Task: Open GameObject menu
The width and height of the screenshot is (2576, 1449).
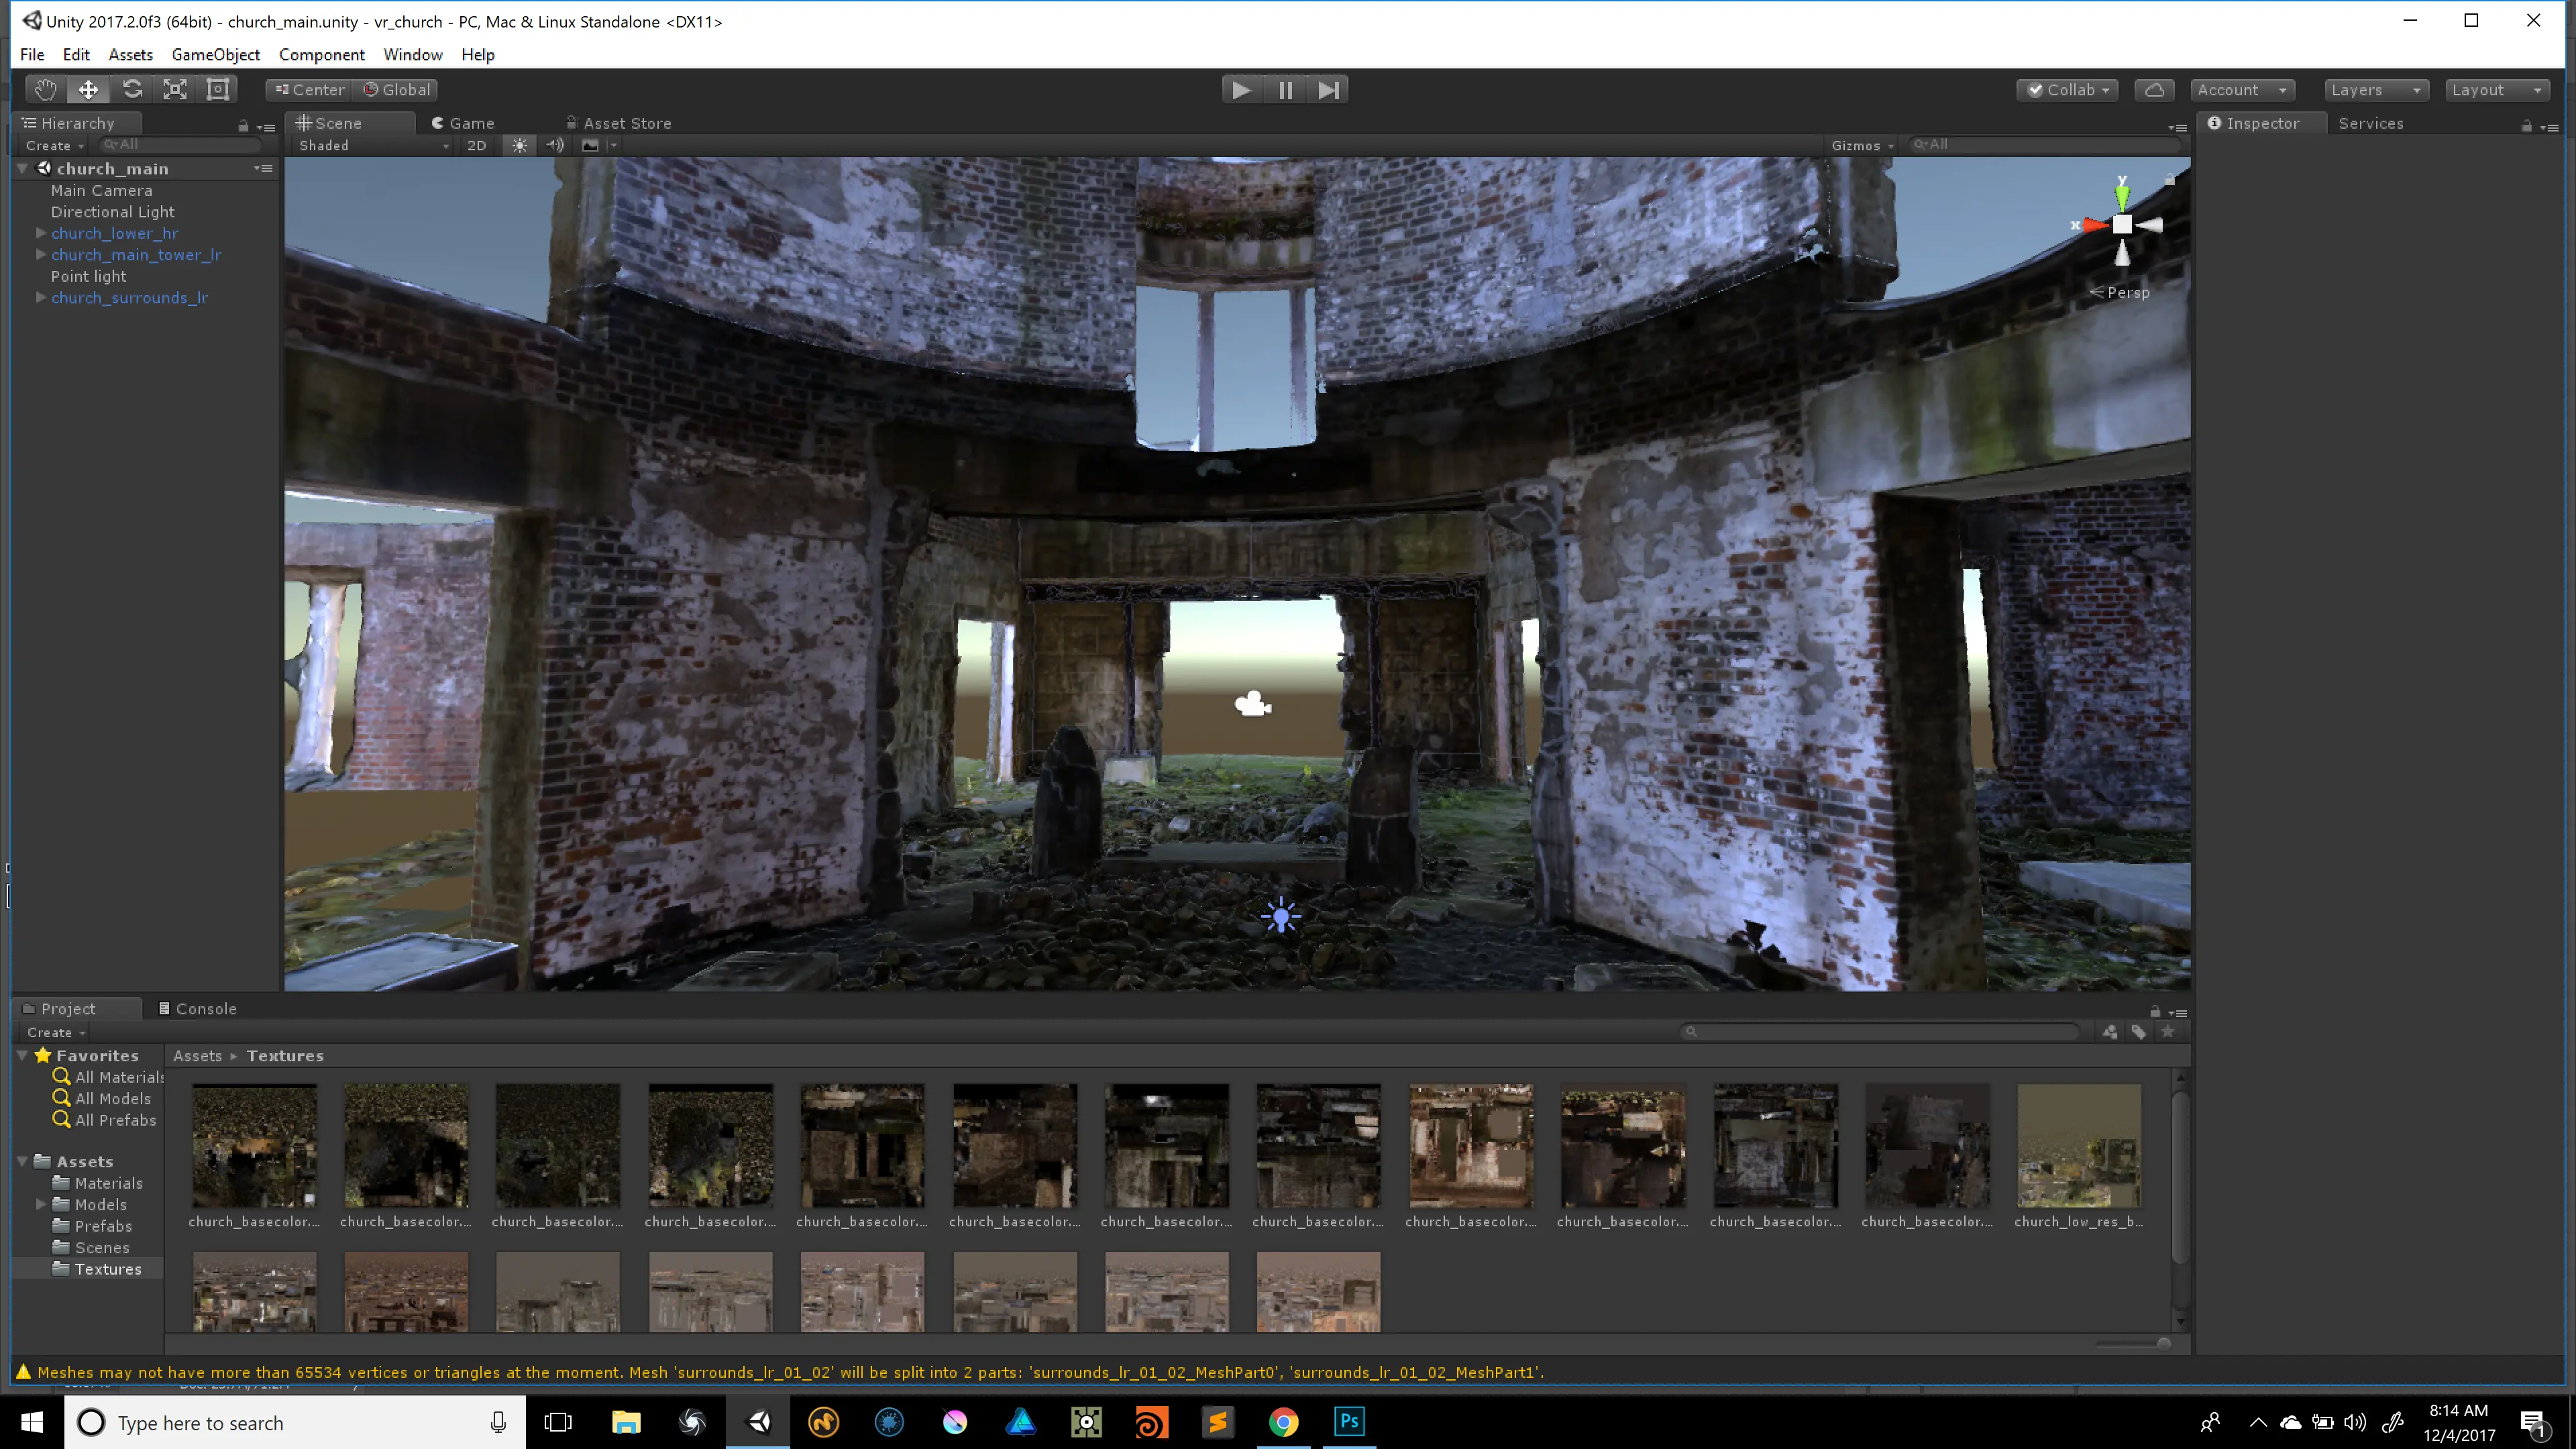Action: [216, 55]
